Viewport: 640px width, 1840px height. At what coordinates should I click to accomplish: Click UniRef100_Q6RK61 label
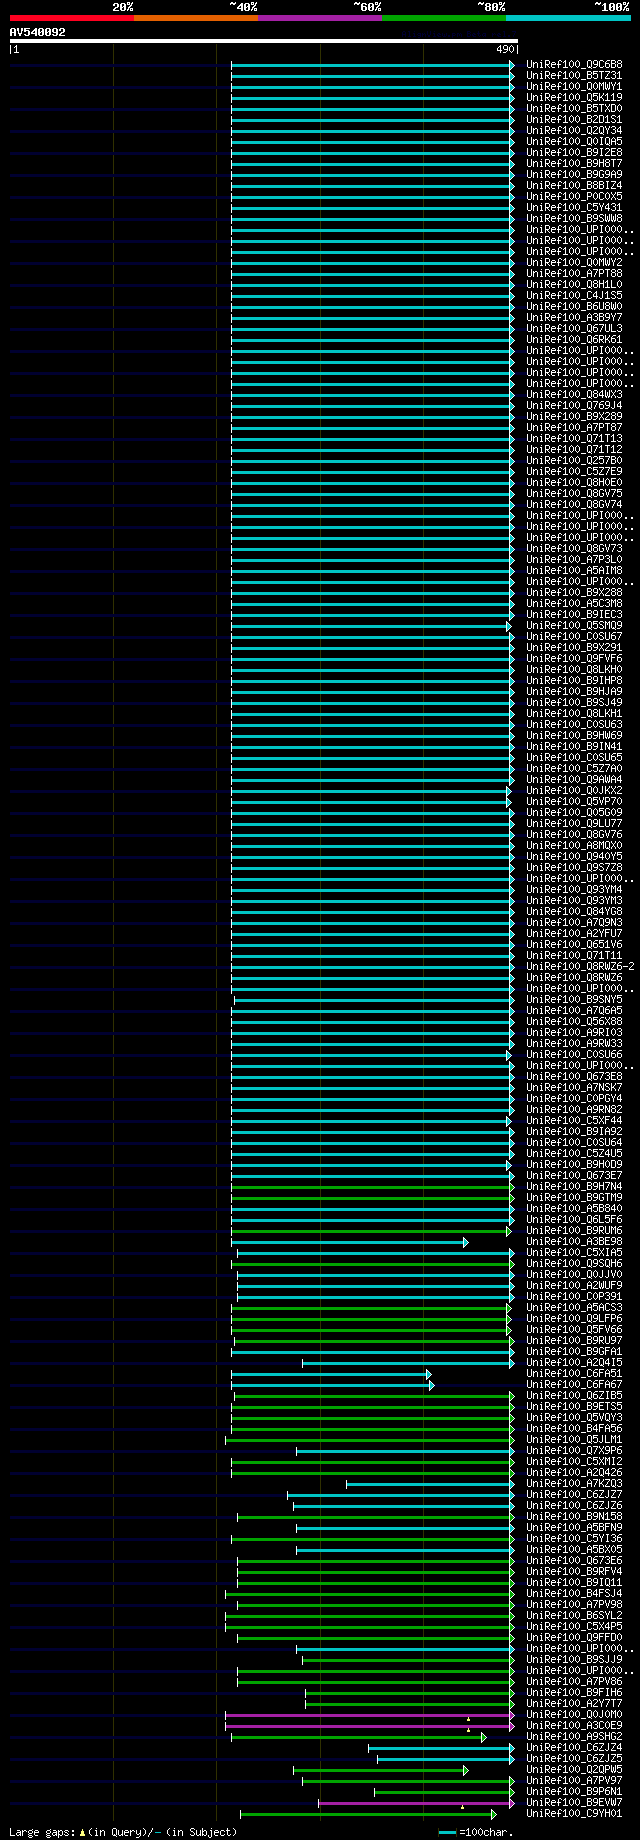pos(574,339)
